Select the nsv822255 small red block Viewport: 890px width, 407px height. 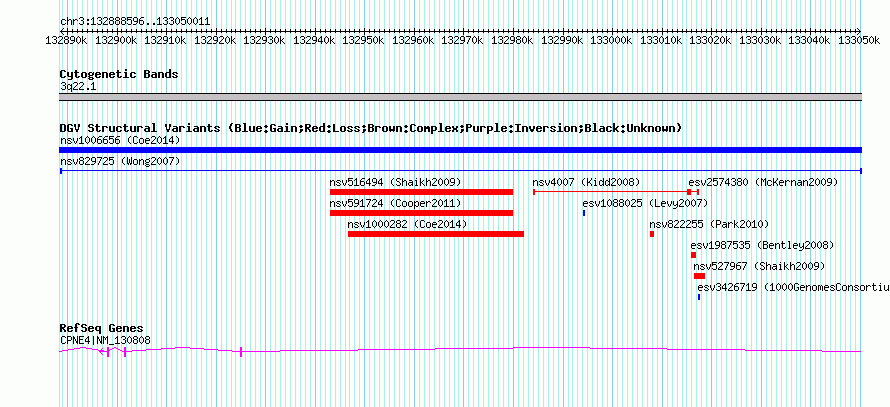point(652,234)
